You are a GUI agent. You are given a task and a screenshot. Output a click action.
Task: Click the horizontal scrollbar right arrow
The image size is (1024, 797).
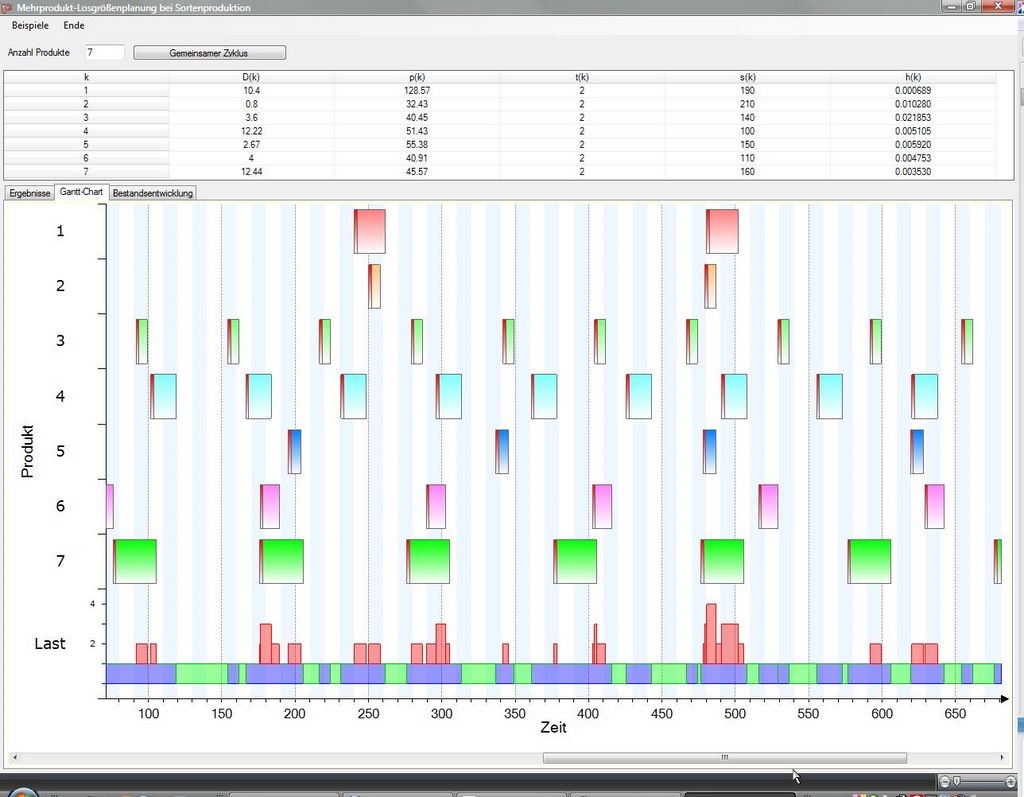click(1004, 758)
